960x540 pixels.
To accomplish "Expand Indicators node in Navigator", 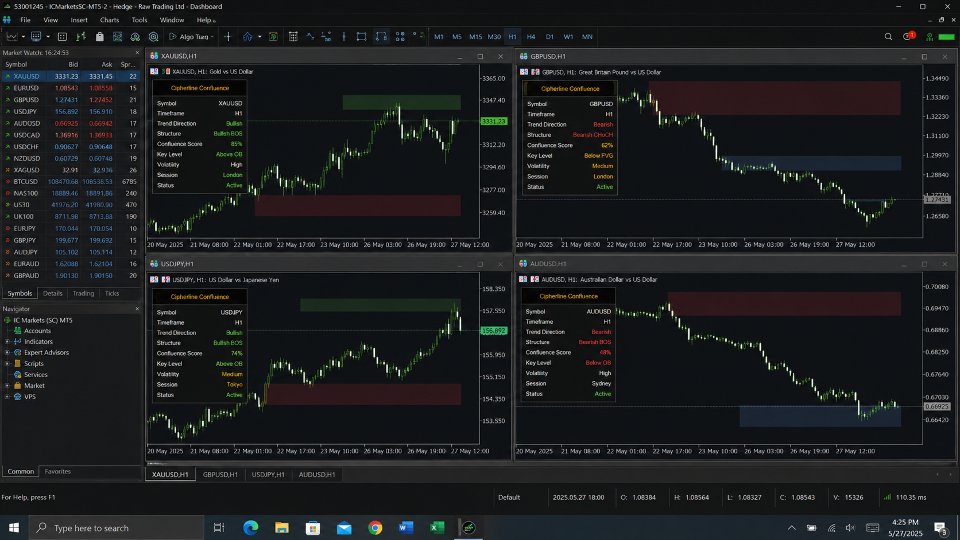I will tap(7, 342).
